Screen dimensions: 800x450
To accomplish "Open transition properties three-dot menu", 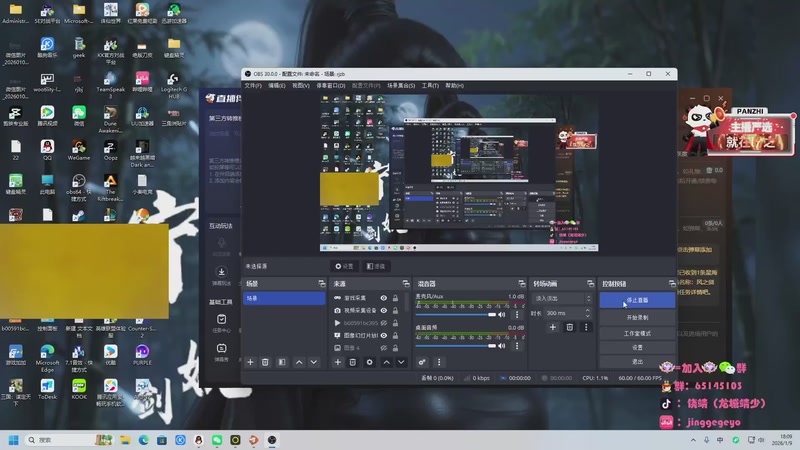I will point(586,327).
